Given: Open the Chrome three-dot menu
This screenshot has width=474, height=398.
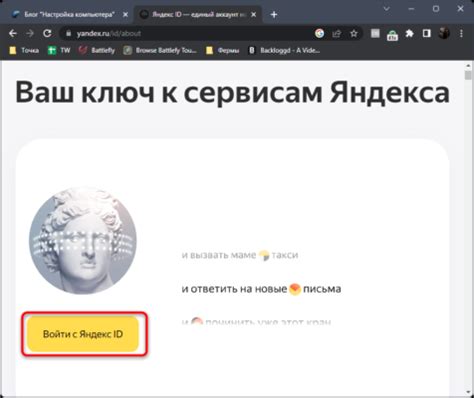Looking at the screenshot, I should [x=461, y=33].
